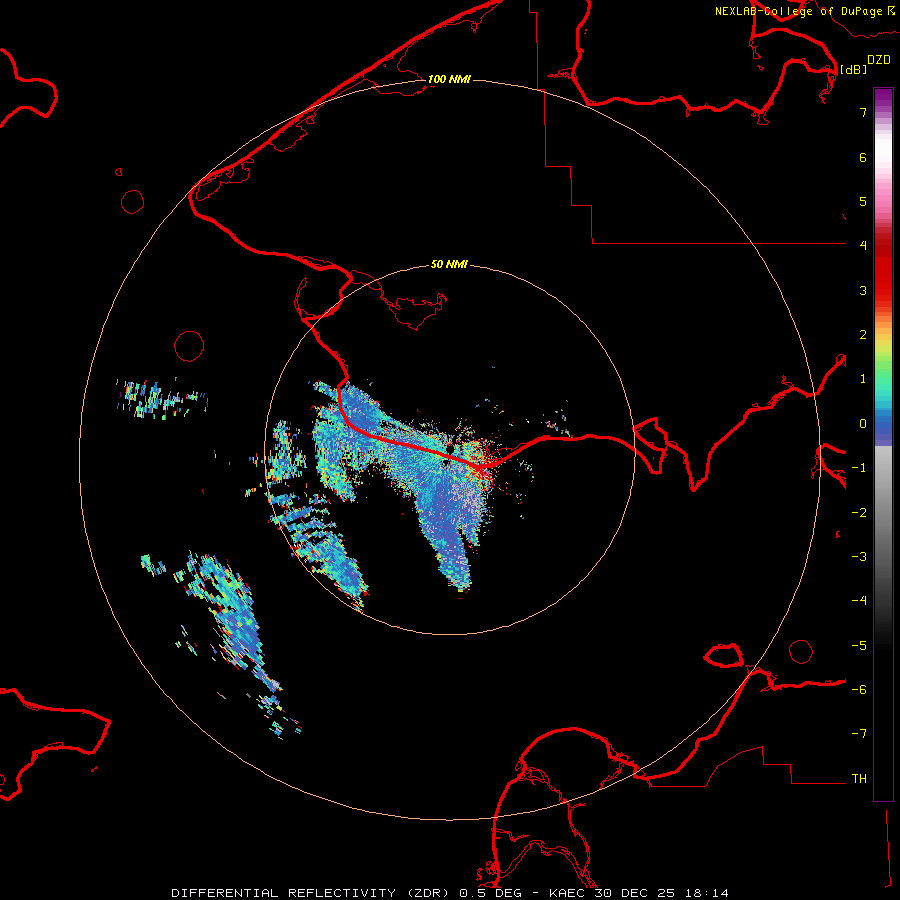Viewport: 900px width, 900px height.
Task: Click the 6 tick on the color scale
Action: pyautogui.click(x=863, y=157)
